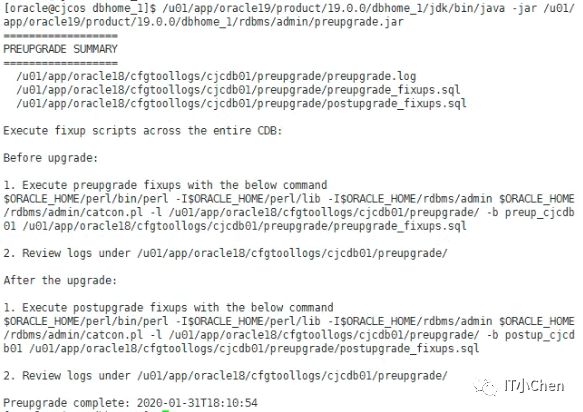Click the first 'Review logs under' line
This screenshot has width=583, height=412.
[225, 253]
